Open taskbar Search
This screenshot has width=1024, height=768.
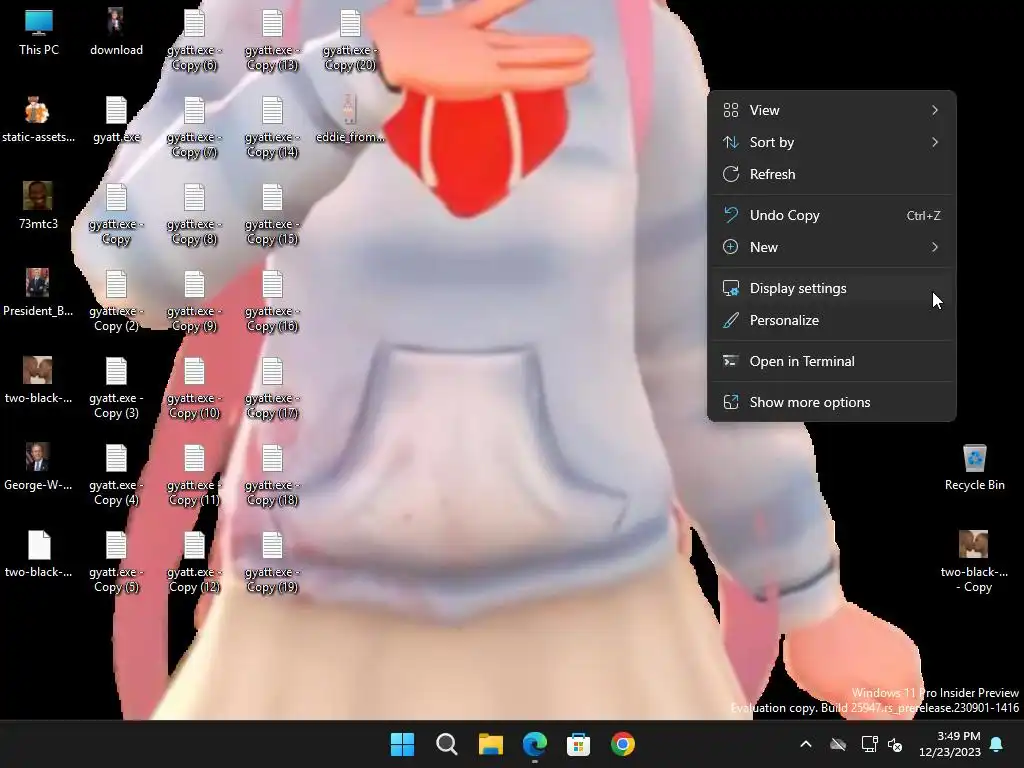pos(447,744)
